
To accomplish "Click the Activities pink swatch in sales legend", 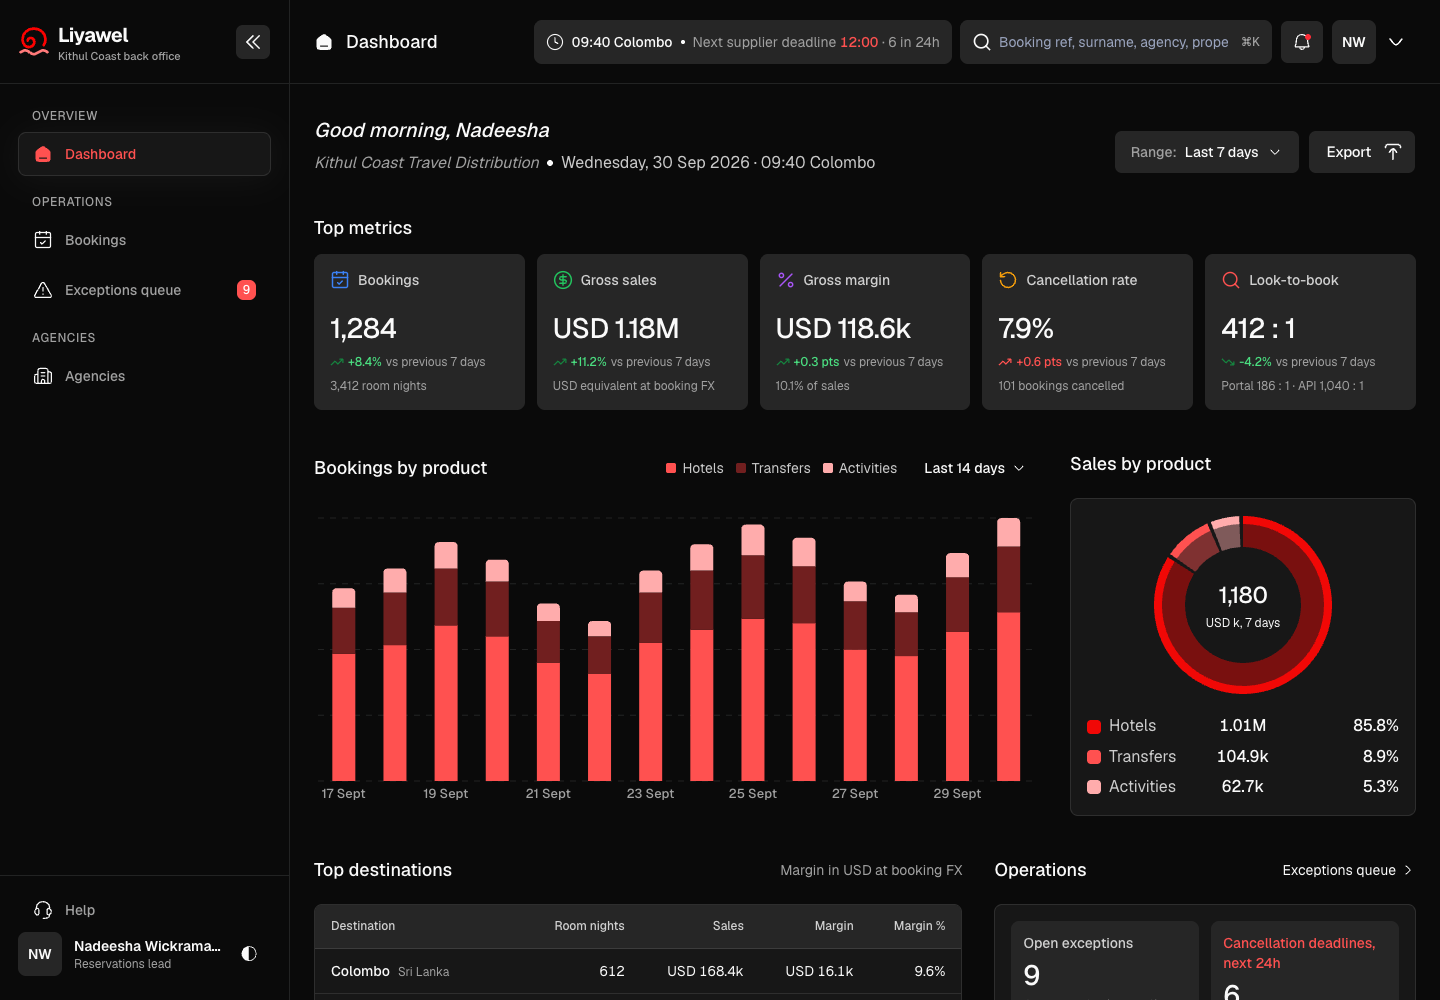I will click(x=1094, y=787).
